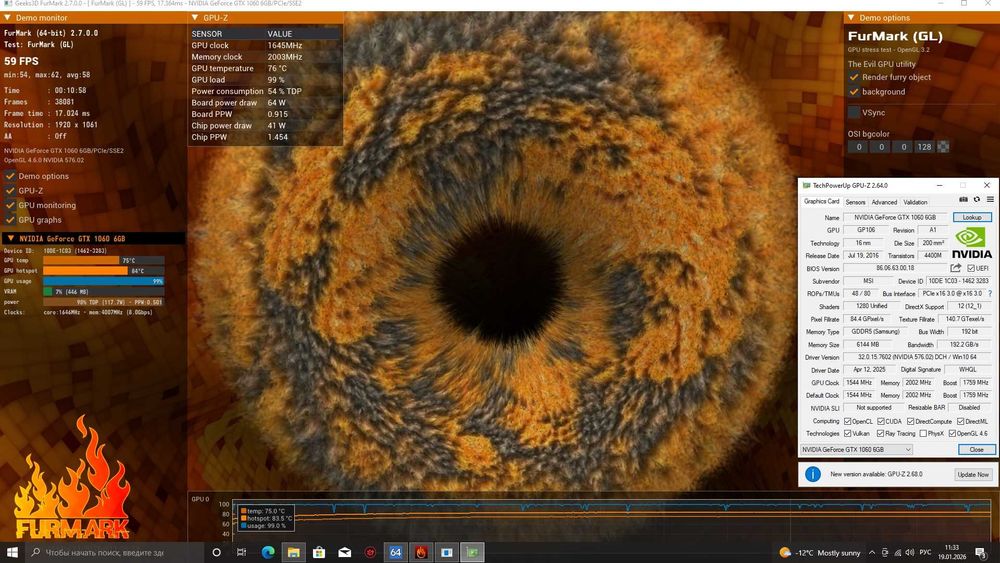Open Mail app from taskbar
This screenshot has height=563, width=1000.
[344, 552]
